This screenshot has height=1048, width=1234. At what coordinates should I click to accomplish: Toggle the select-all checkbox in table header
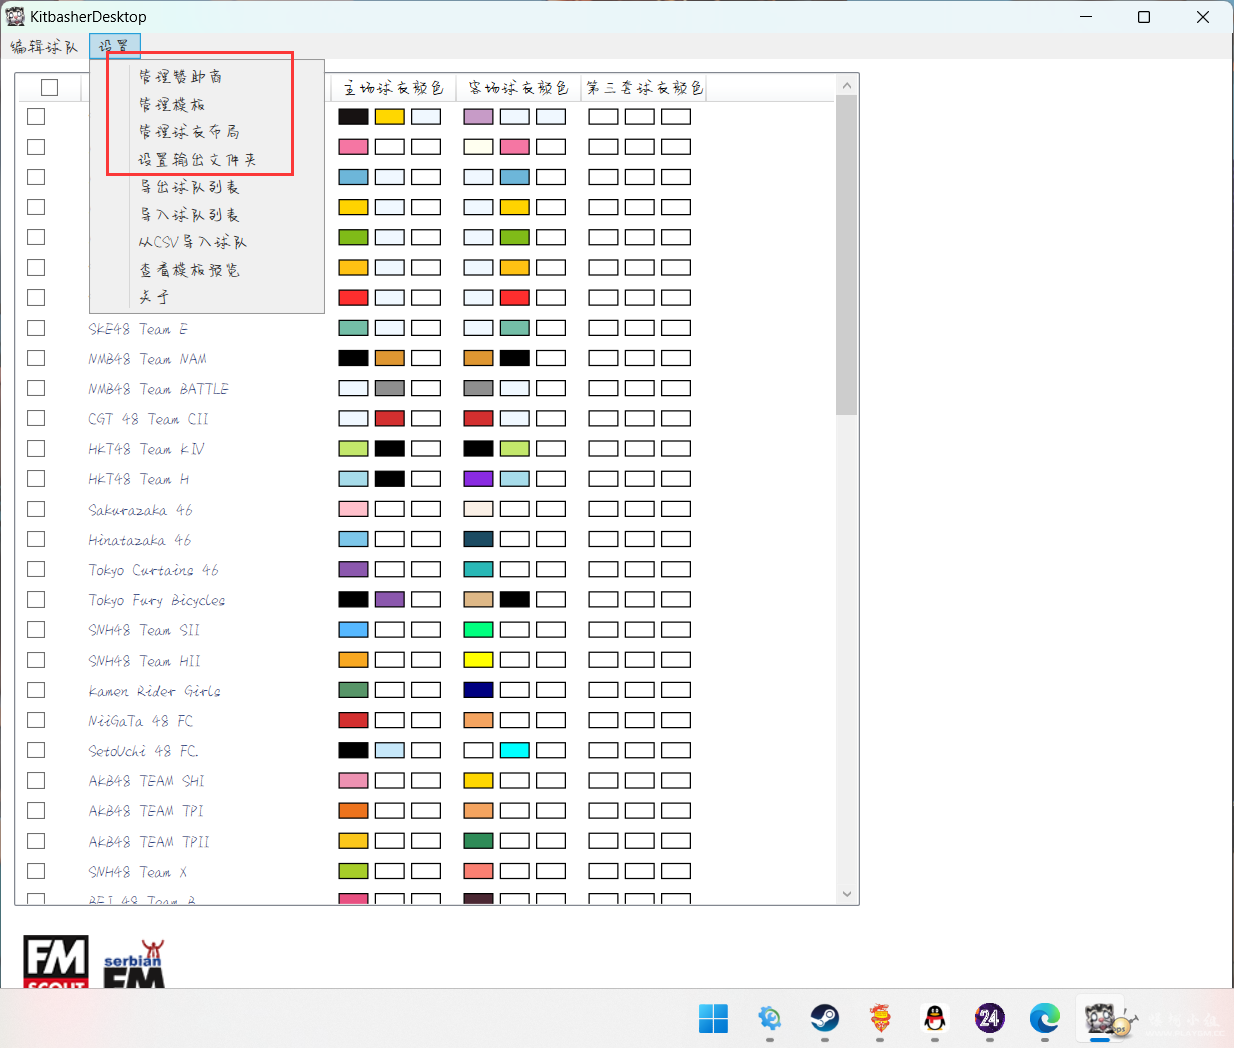coord(49,88)
